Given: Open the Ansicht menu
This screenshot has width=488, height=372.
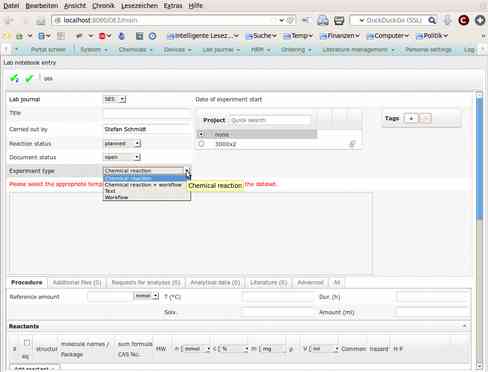Looking at the screenshot, I should pos(75,6).
